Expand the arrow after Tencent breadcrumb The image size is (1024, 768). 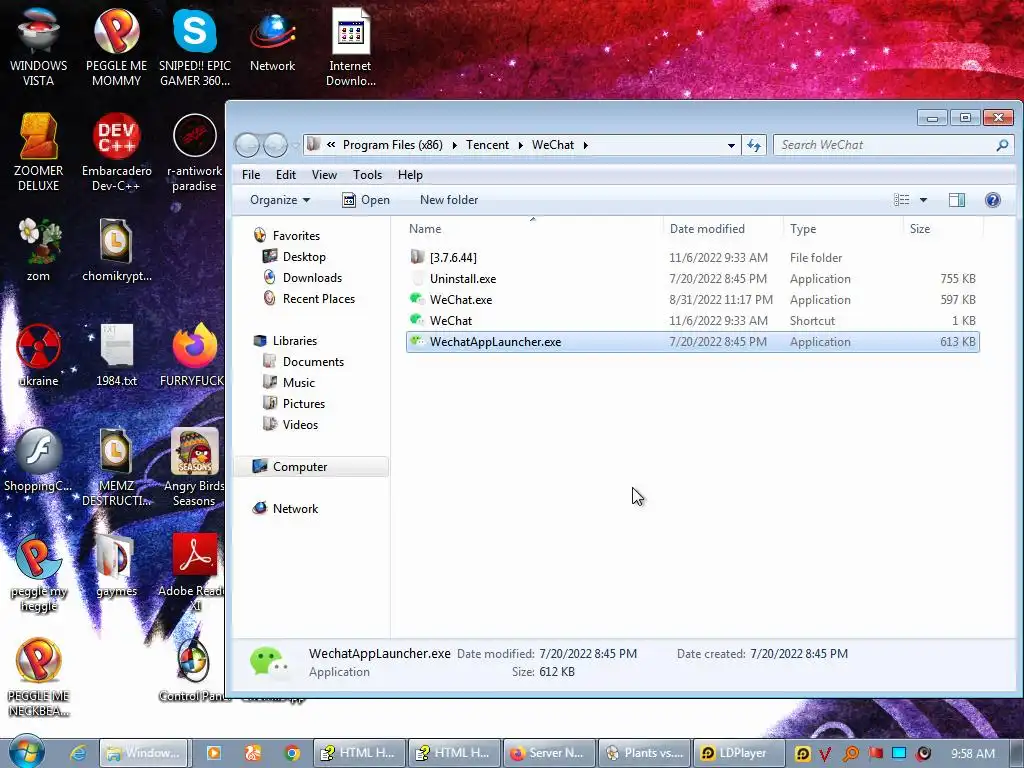point(520,145)
